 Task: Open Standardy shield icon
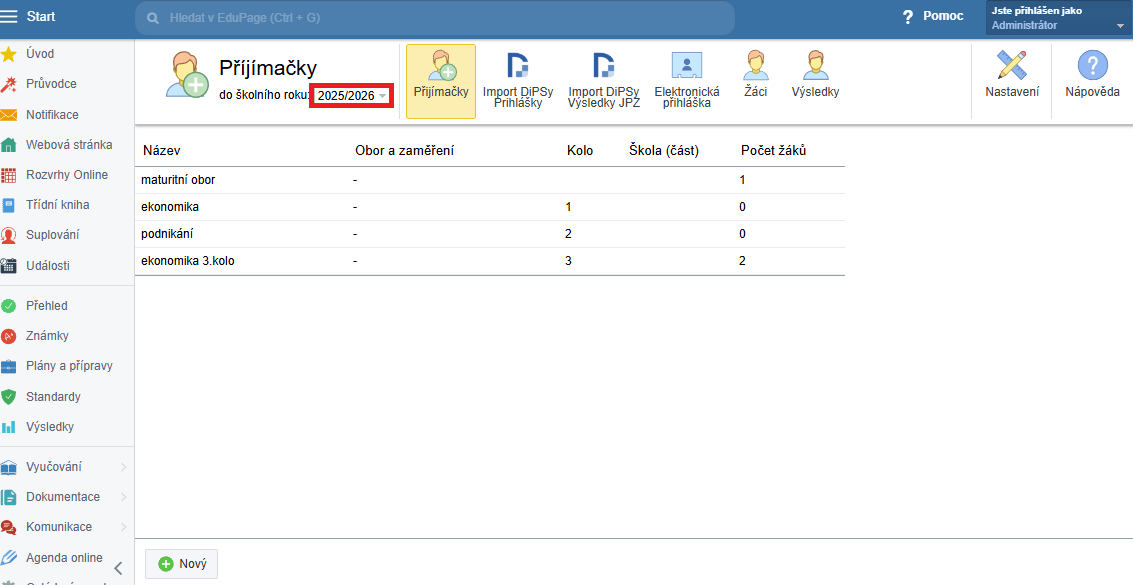tap(9, 396)
